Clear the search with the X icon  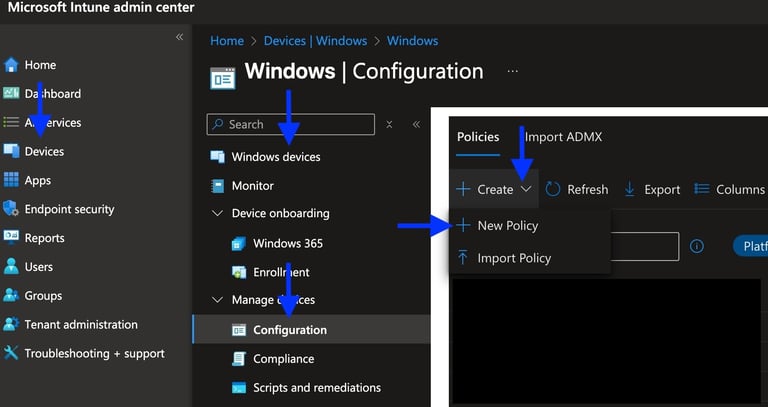point(389,124)
